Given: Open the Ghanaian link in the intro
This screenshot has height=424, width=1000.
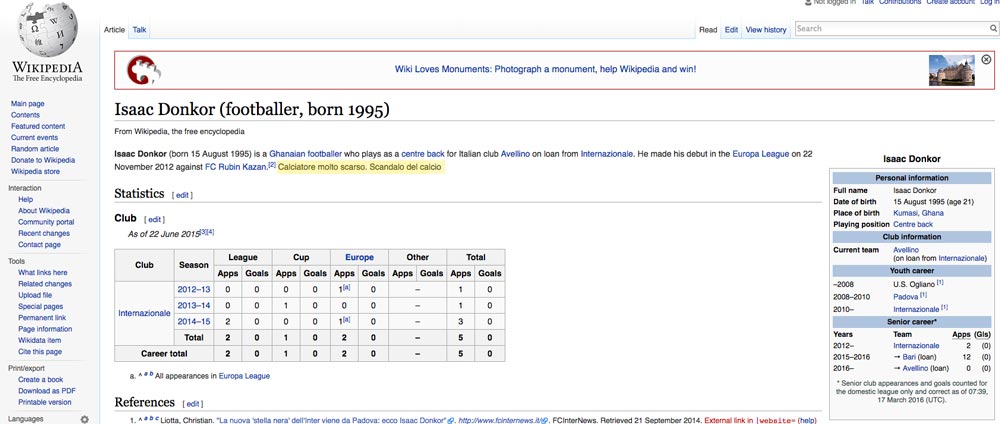Looking at the screenshot, I should [x=287, y=154].
